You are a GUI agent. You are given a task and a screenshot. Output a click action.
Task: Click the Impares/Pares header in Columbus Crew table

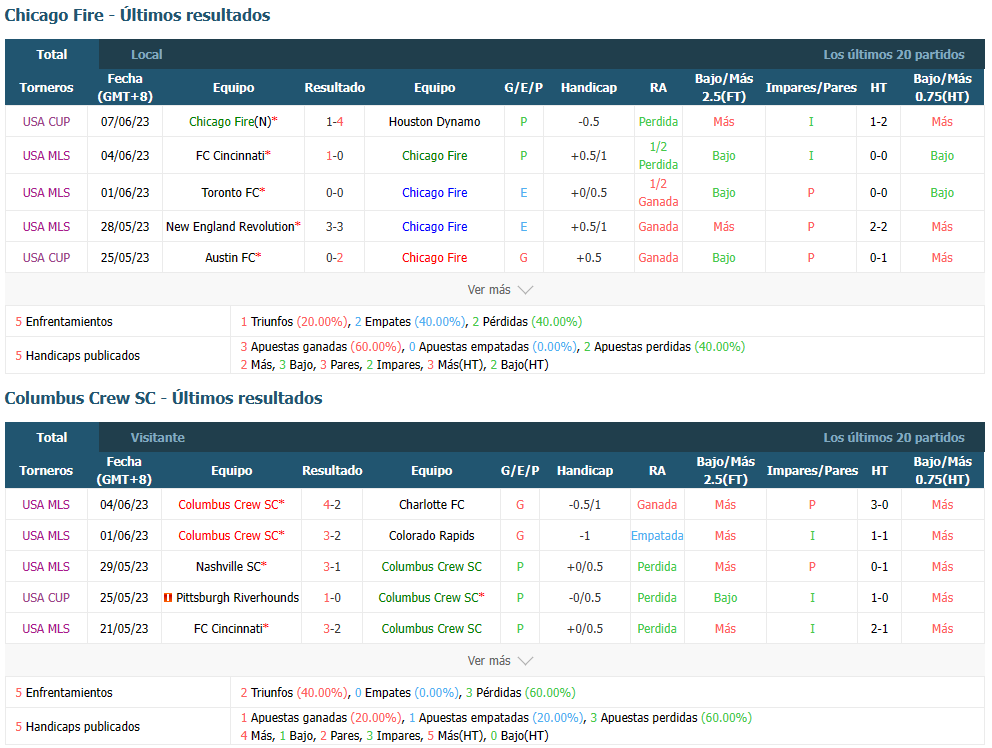[812, 470]
